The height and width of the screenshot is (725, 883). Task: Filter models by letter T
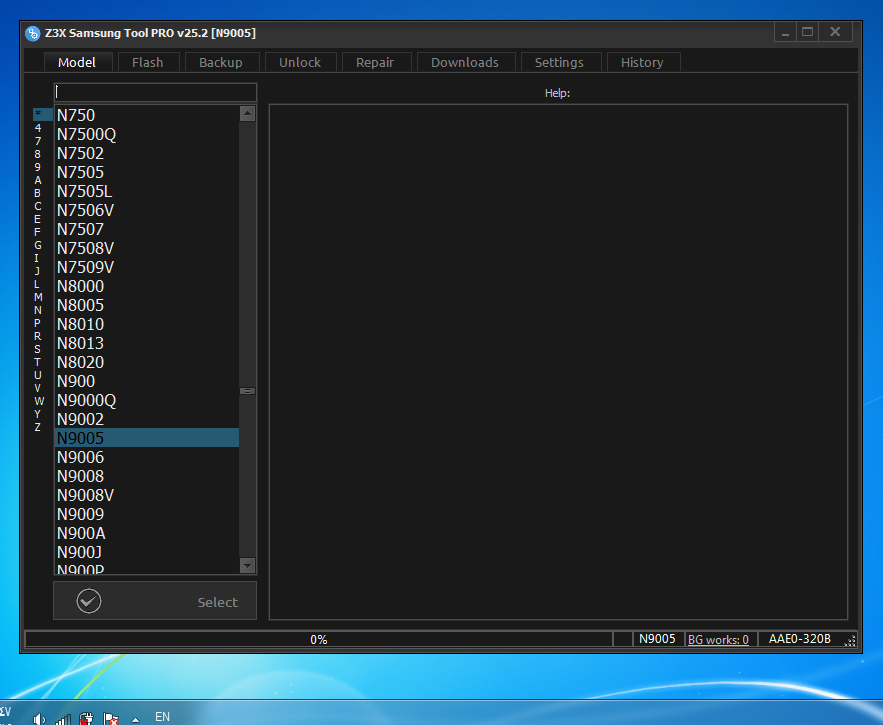pyautogui.click(x=38, y=362)
